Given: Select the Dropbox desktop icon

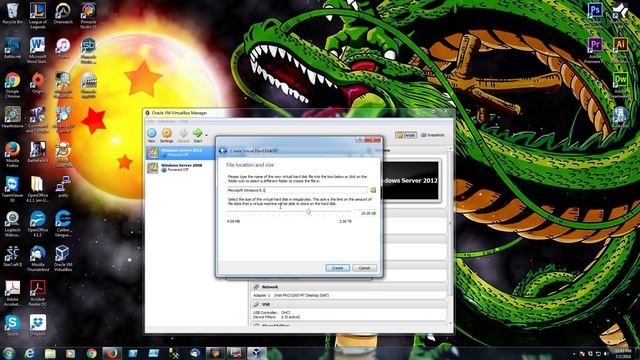Looking at the screenshot, I should [38, 325].
